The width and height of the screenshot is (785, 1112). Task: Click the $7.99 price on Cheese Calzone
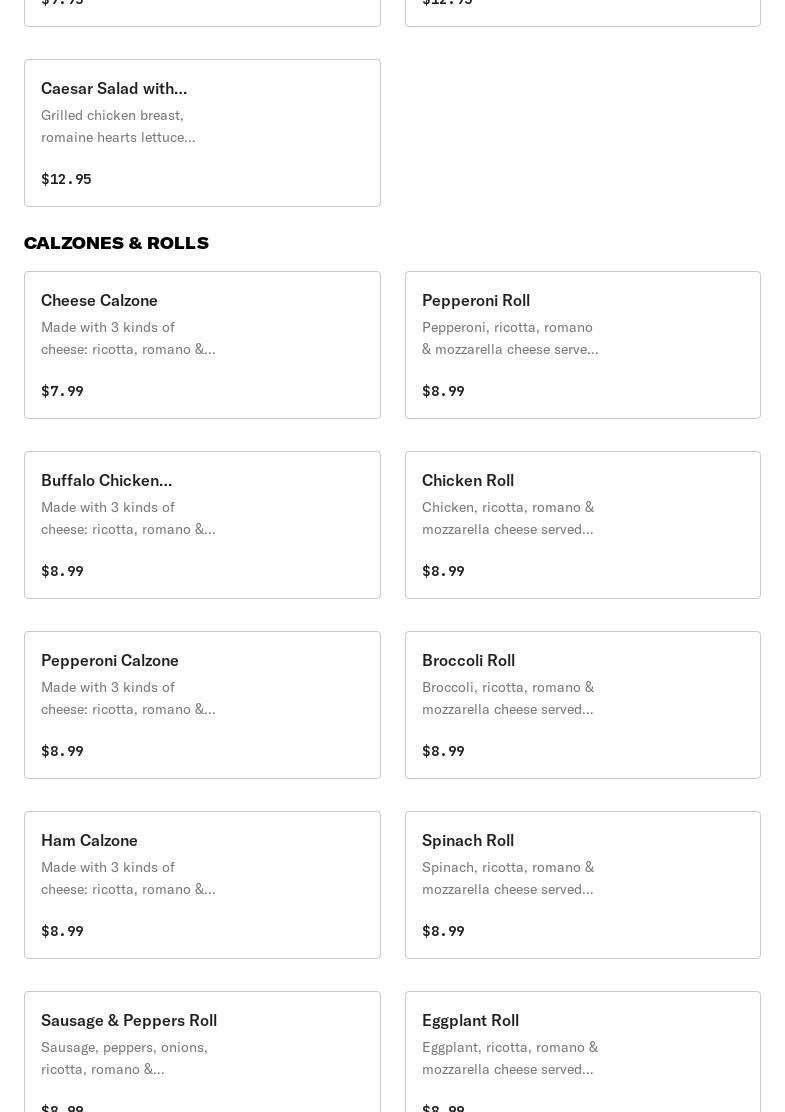[x=62, y=391]
